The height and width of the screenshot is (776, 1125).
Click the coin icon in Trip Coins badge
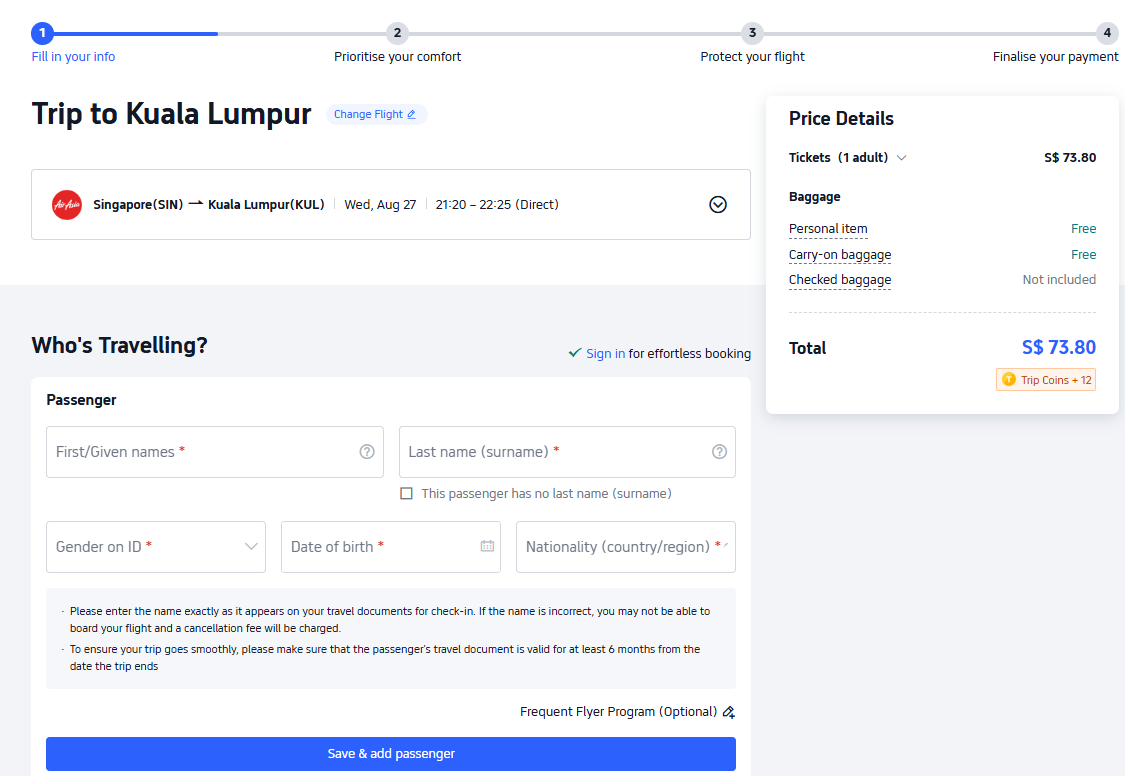1007,379
